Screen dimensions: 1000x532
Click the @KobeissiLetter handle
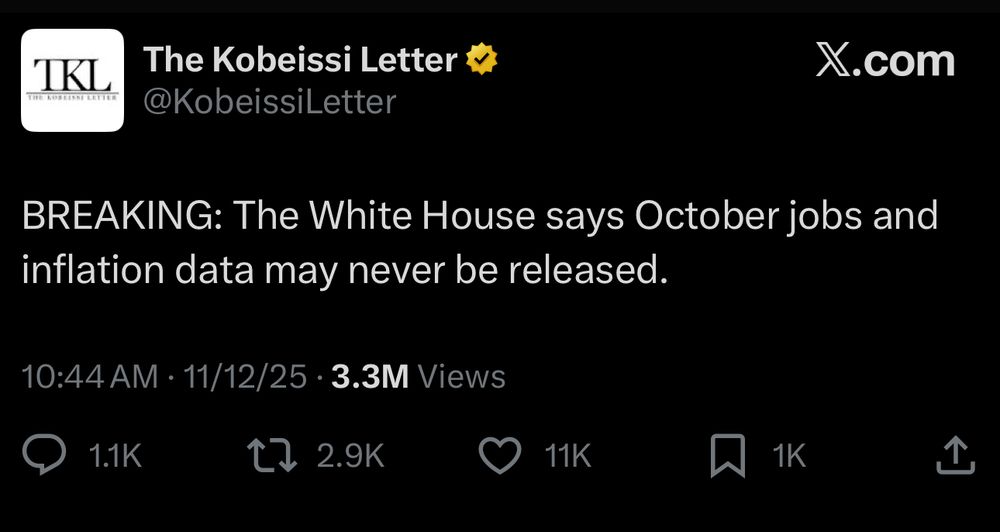point(270,101)
